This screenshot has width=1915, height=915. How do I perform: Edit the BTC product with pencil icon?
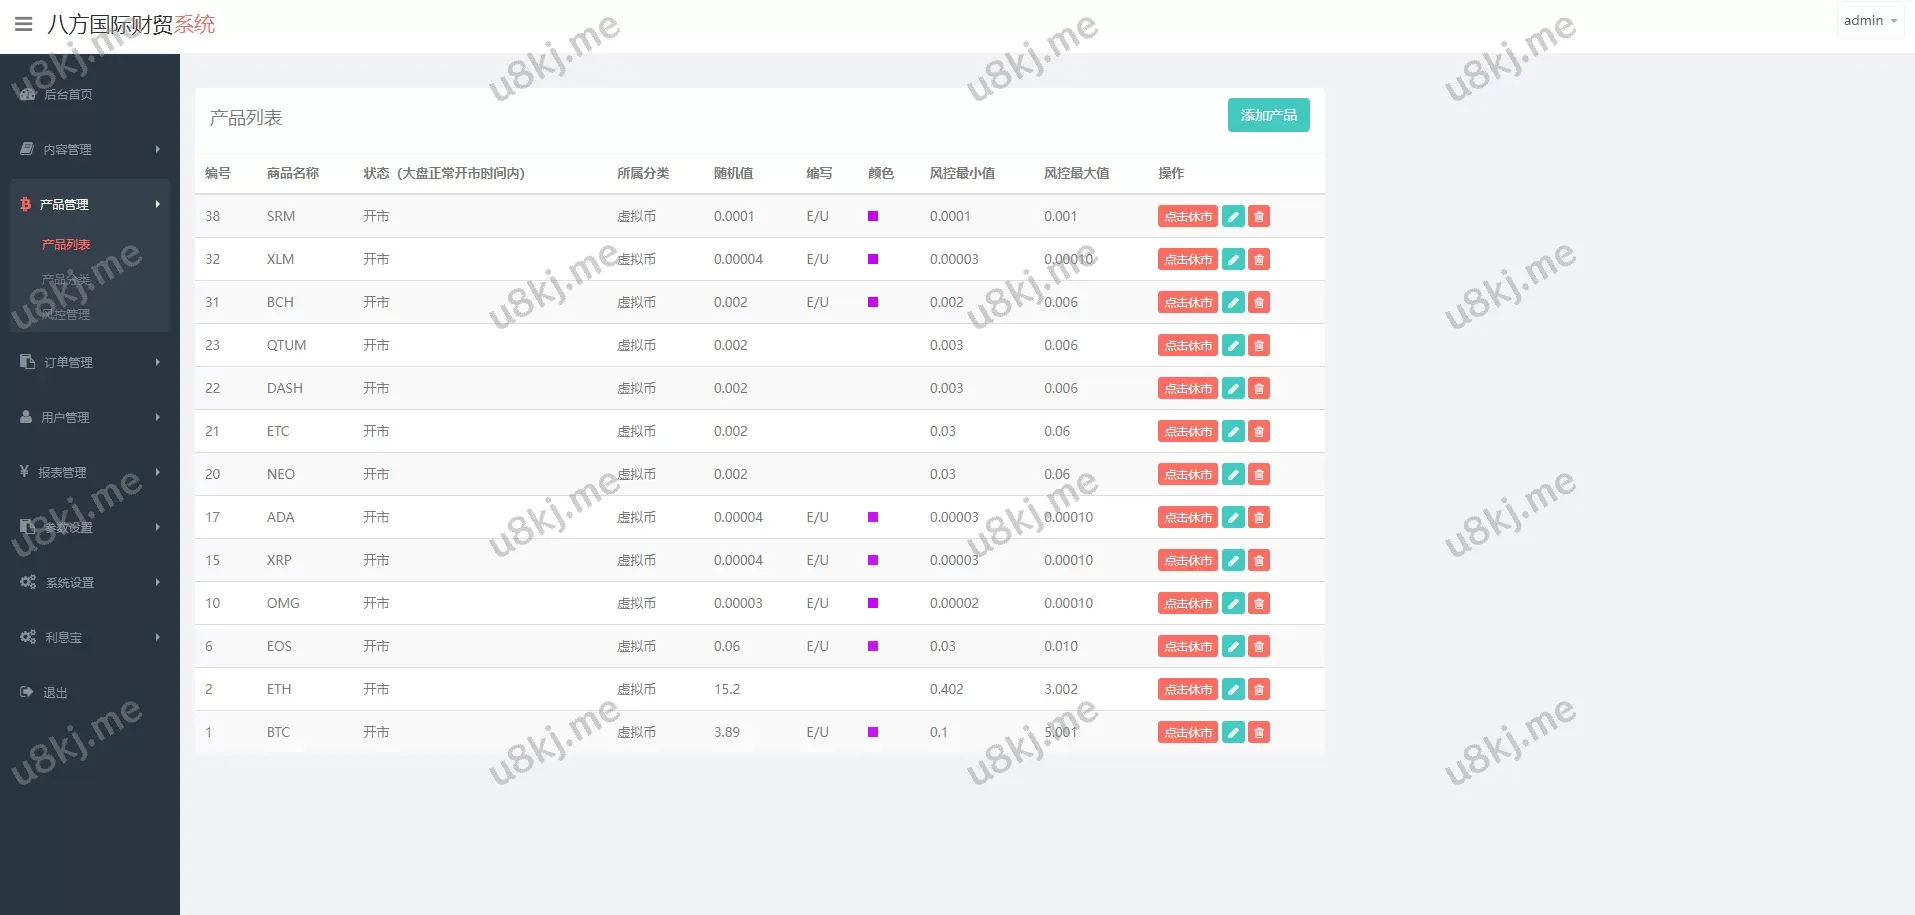1233,732
